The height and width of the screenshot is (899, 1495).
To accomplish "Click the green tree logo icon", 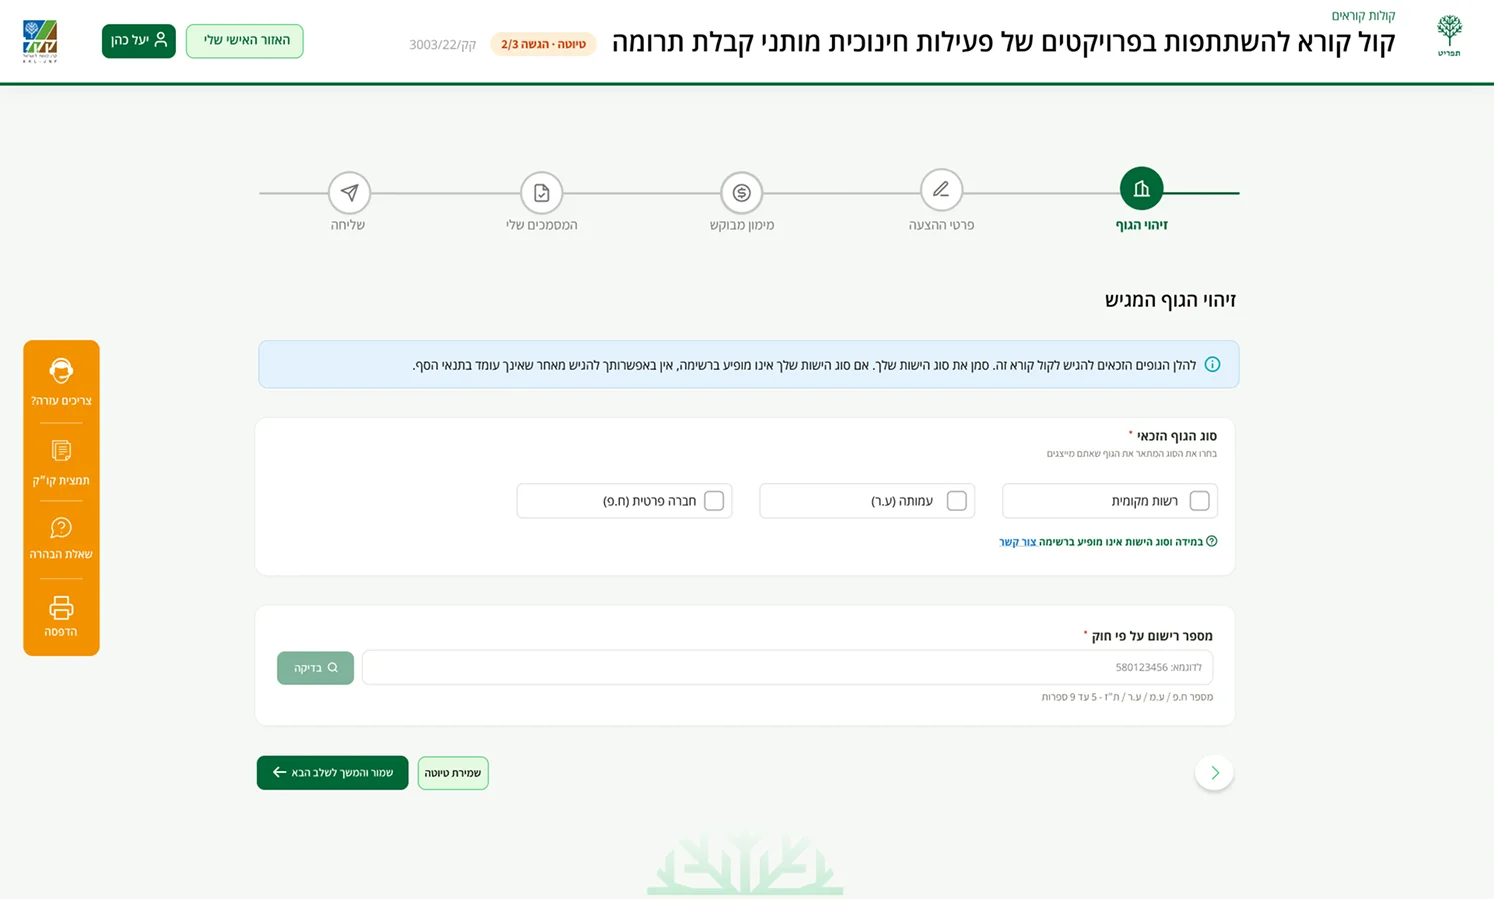I will 1449,36.
